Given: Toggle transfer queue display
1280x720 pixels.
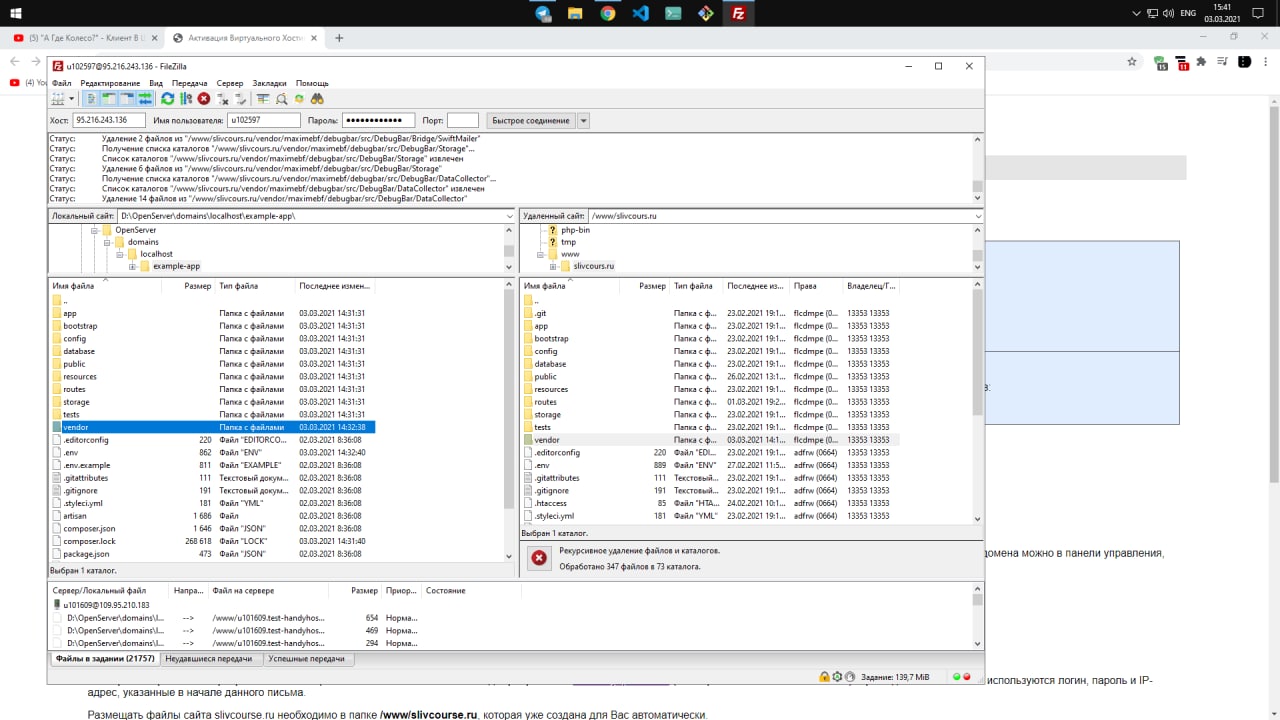Looking at the screenshot, I should tap(145, 99).
